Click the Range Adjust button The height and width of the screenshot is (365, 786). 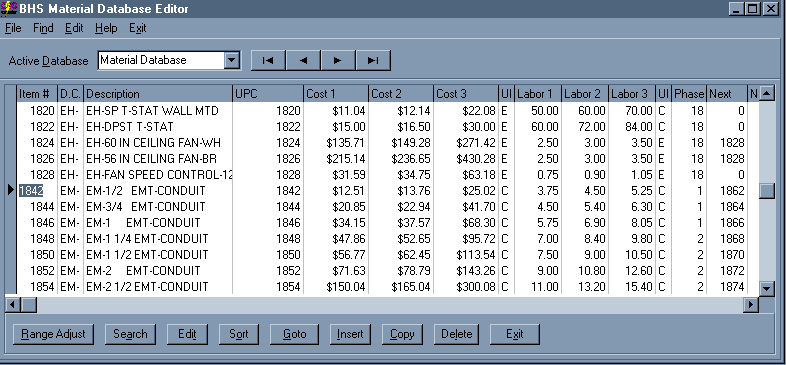coord(53,334)
